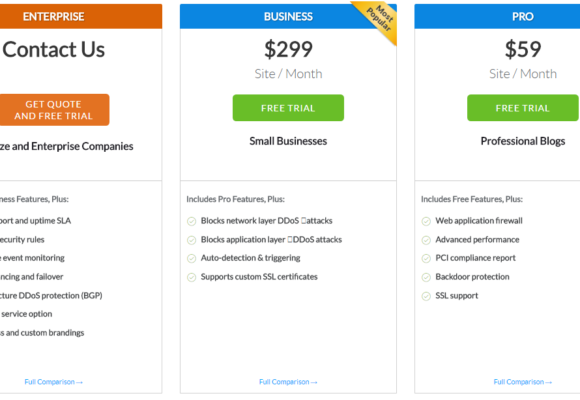Click checkmark icon beside Blocks network layer DDoS

click(191, 221)
